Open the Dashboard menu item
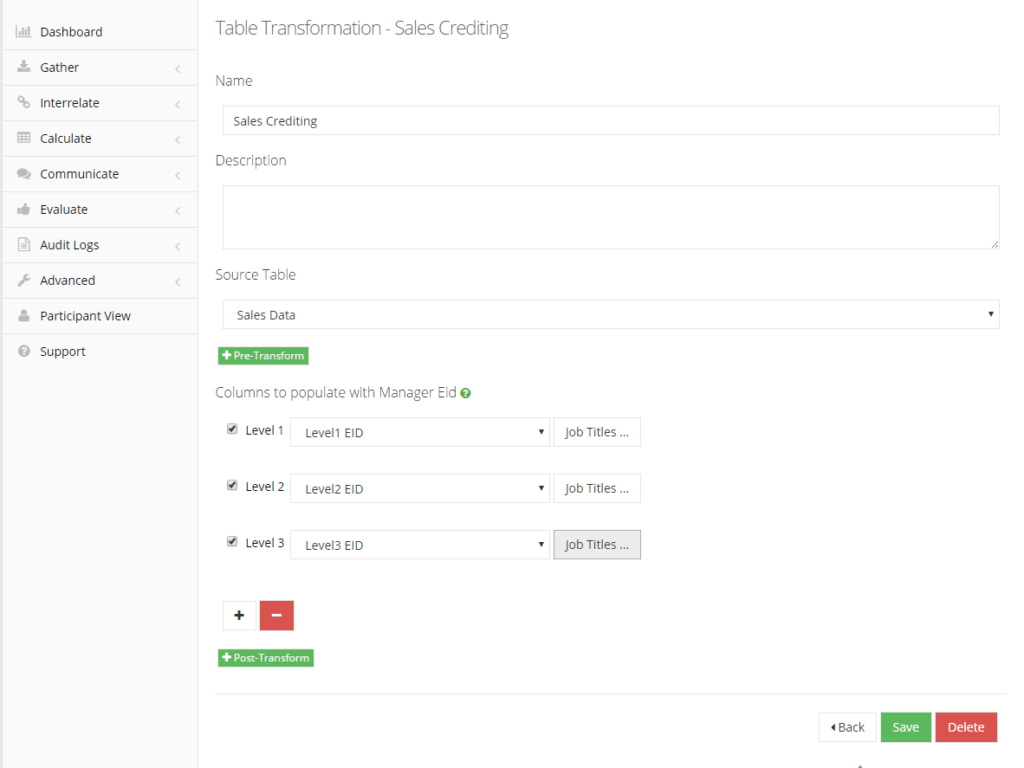Image resolution: width=1024 pixels, height=768 pixels. (x=100, y=31)
